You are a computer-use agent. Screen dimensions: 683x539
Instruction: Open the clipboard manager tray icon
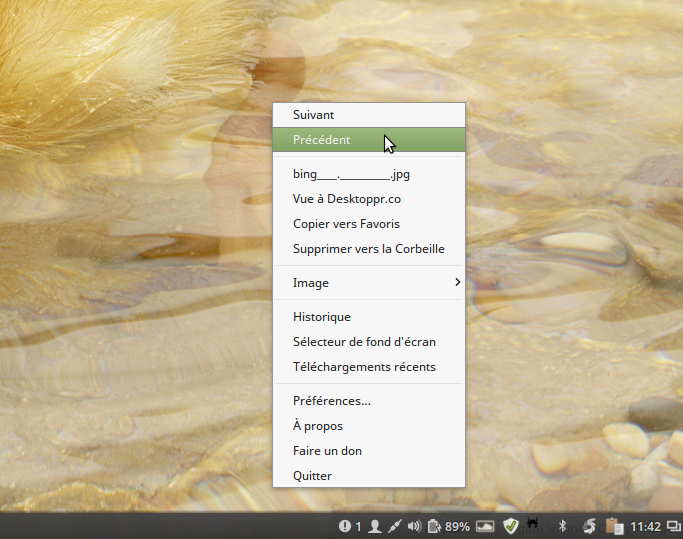tap(614, 526)
